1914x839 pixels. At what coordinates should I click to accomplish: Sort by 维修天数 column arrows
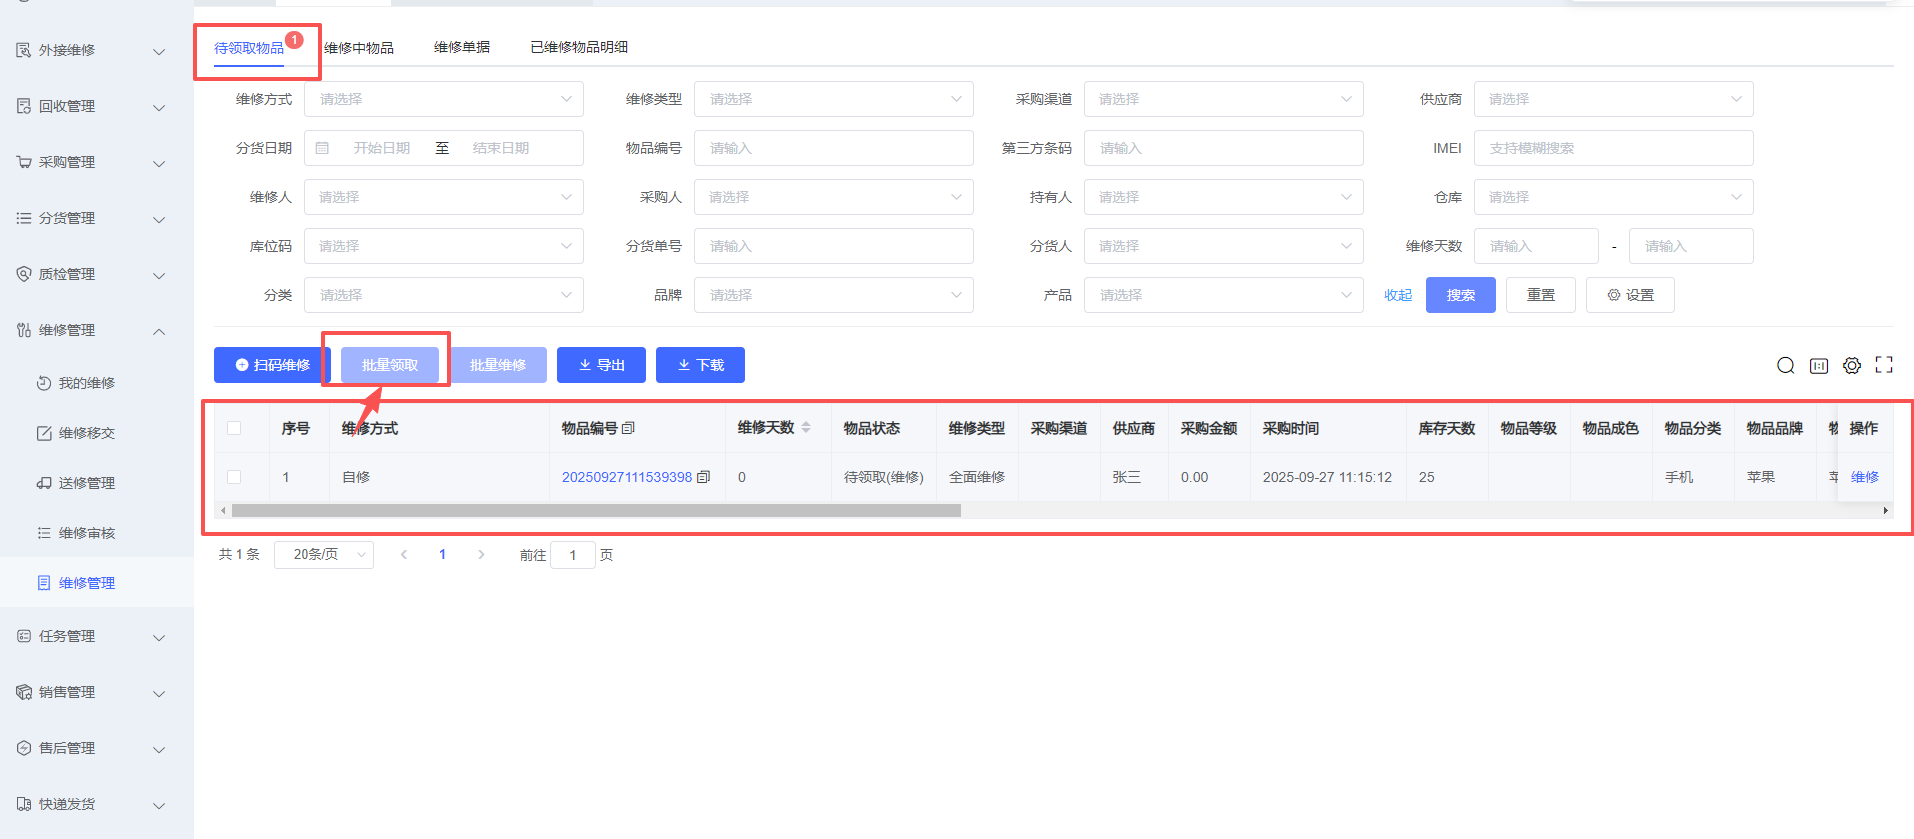click(x=806, y=428)
